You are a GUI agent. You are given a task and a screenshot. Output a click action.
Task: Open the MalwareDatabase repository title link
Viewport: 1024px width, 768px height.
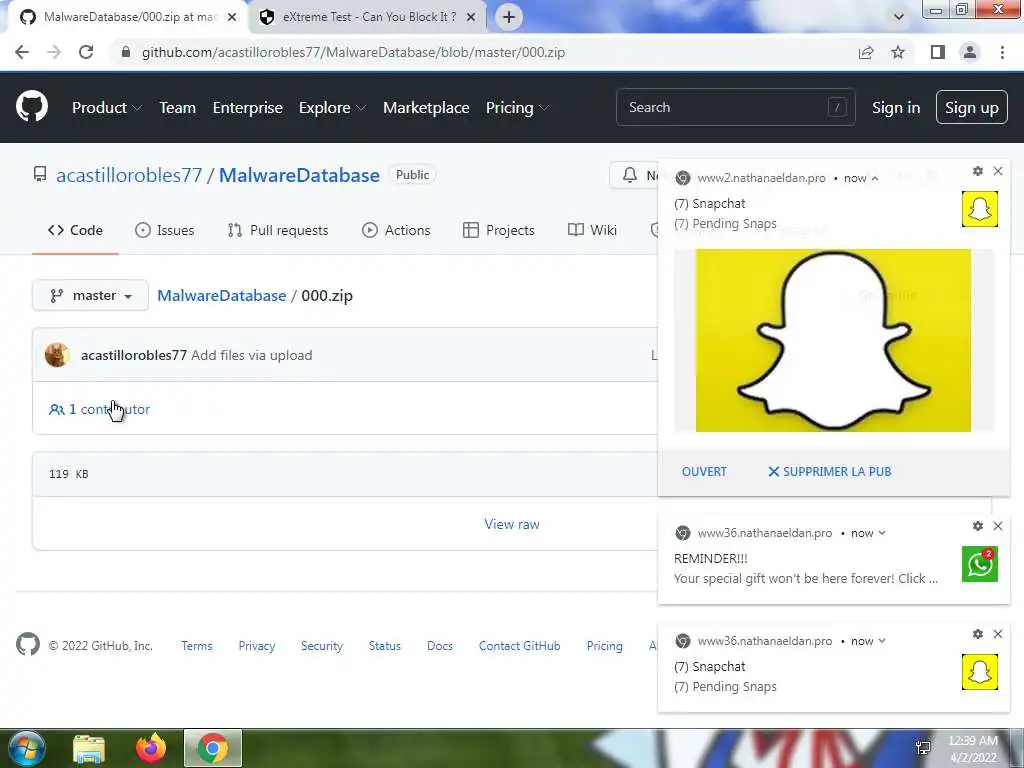(x=299, y=175)
